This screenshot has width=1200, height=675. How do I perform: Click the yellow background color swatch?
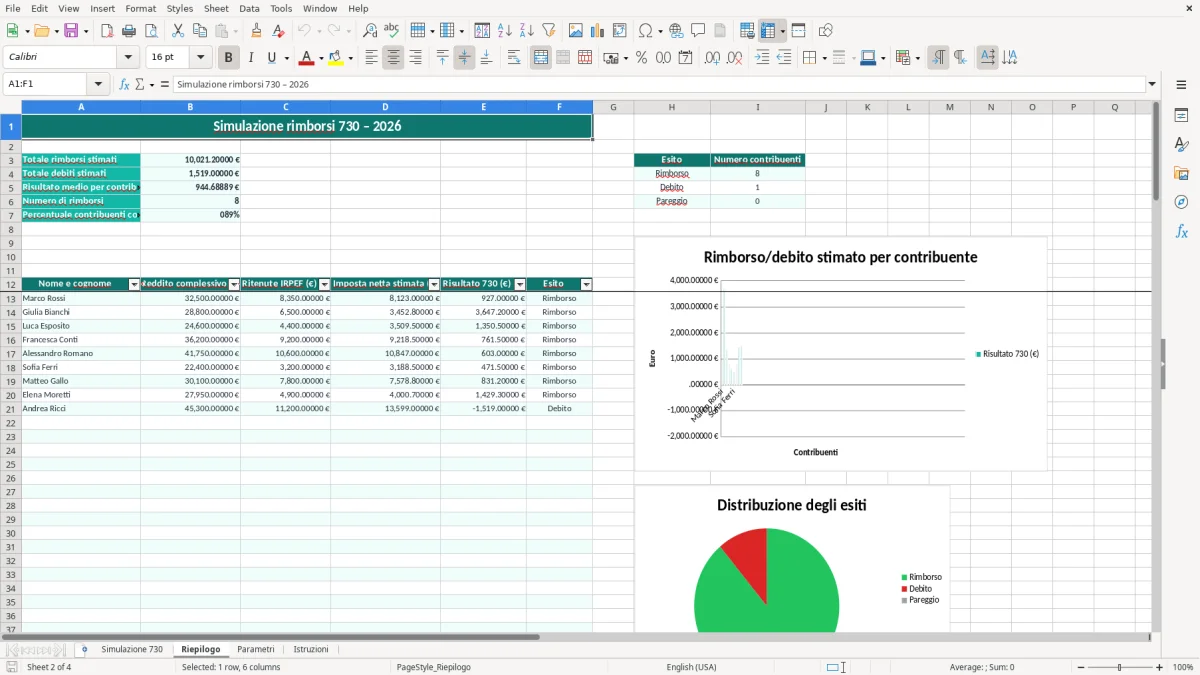(336, 58)
